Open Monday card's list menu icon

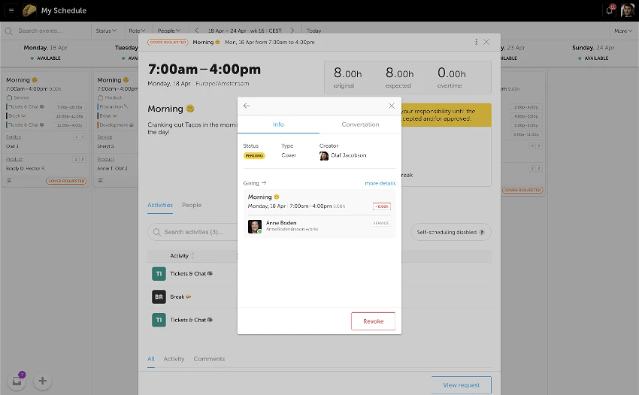click(9, 180)
